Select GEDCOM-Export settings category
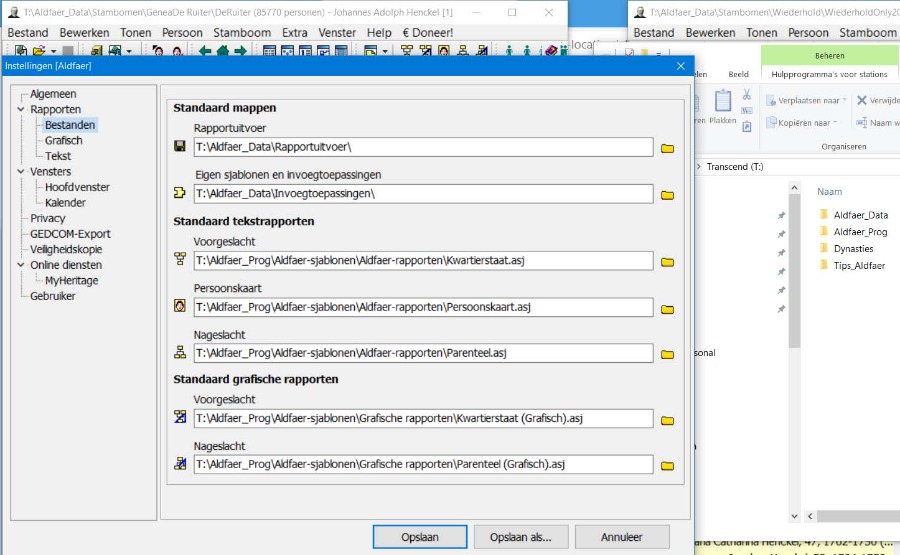Viewport: 900px width, 555px height. pos(69,234)
